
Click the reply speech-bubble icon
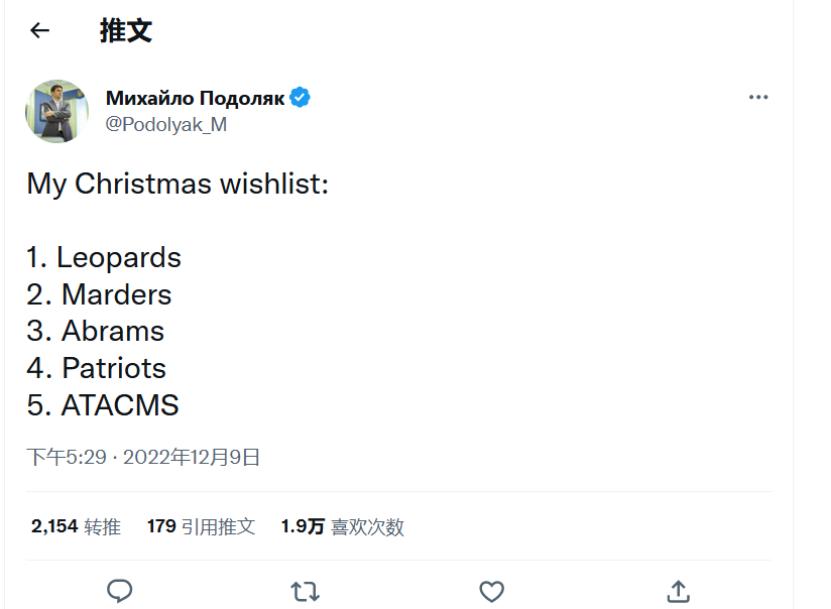click(120, 591)
